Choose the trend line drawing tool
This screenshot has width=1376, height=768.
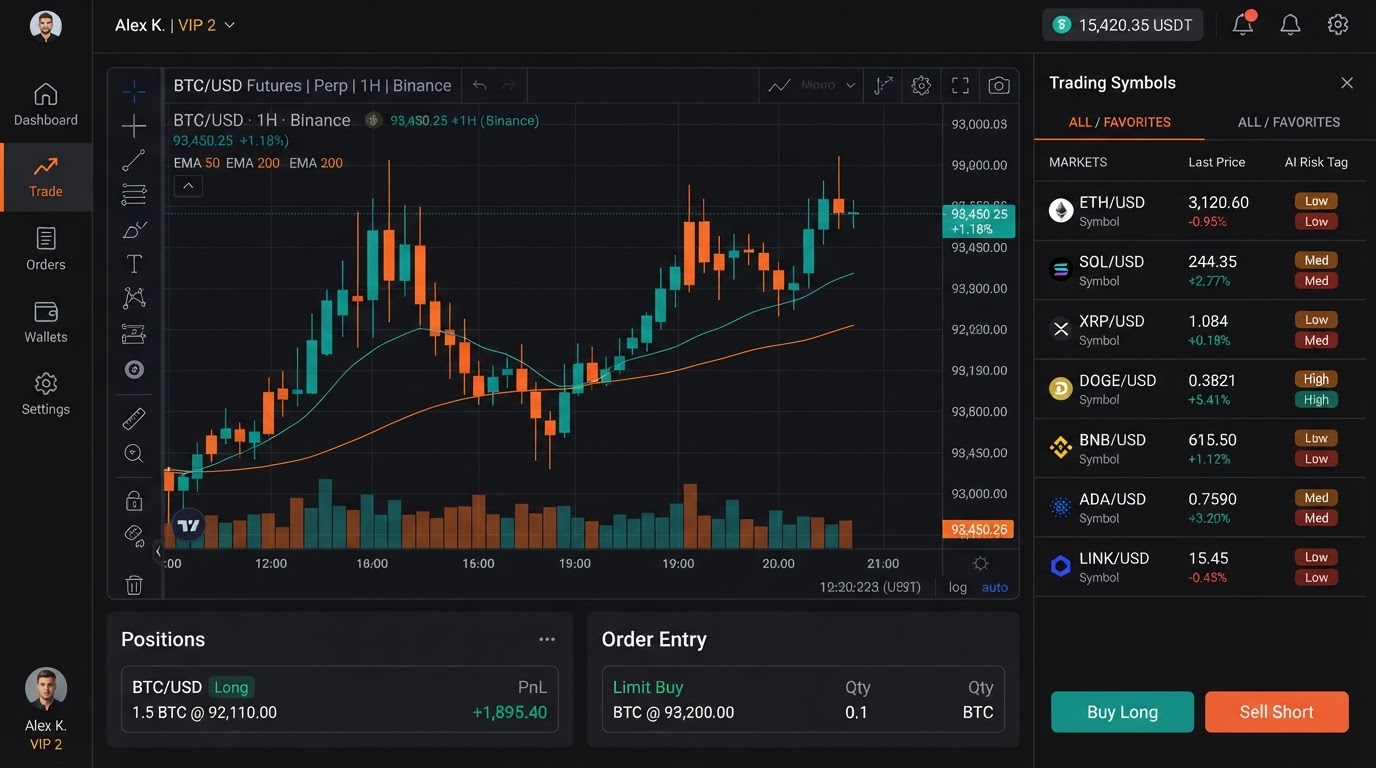[134, 160]
